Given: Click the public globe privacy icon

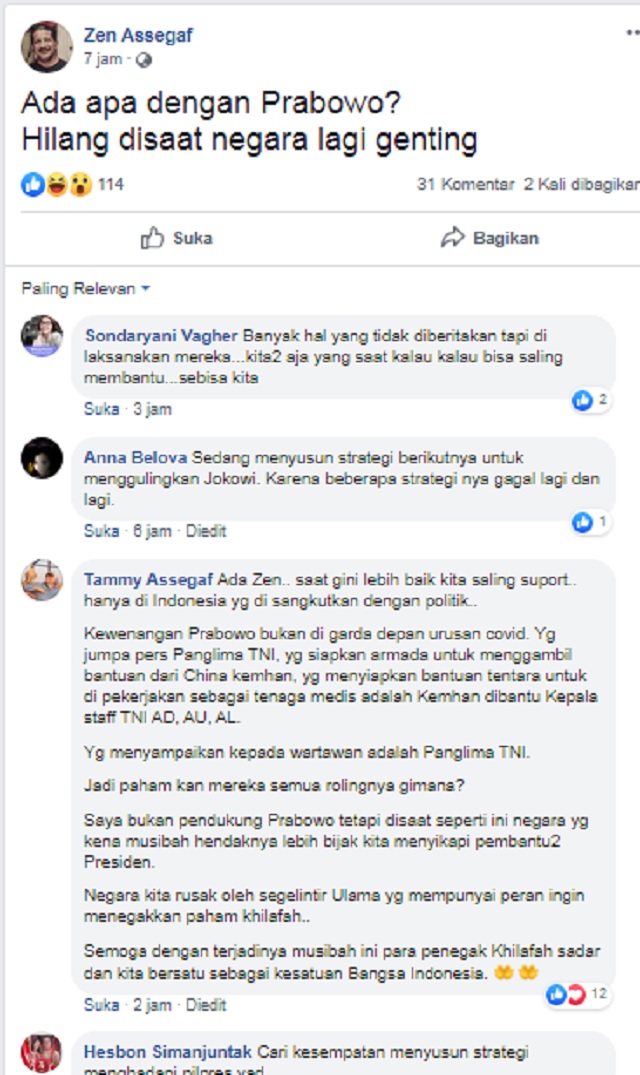Looking at the screenshot, I should click(x=144, y=60).
